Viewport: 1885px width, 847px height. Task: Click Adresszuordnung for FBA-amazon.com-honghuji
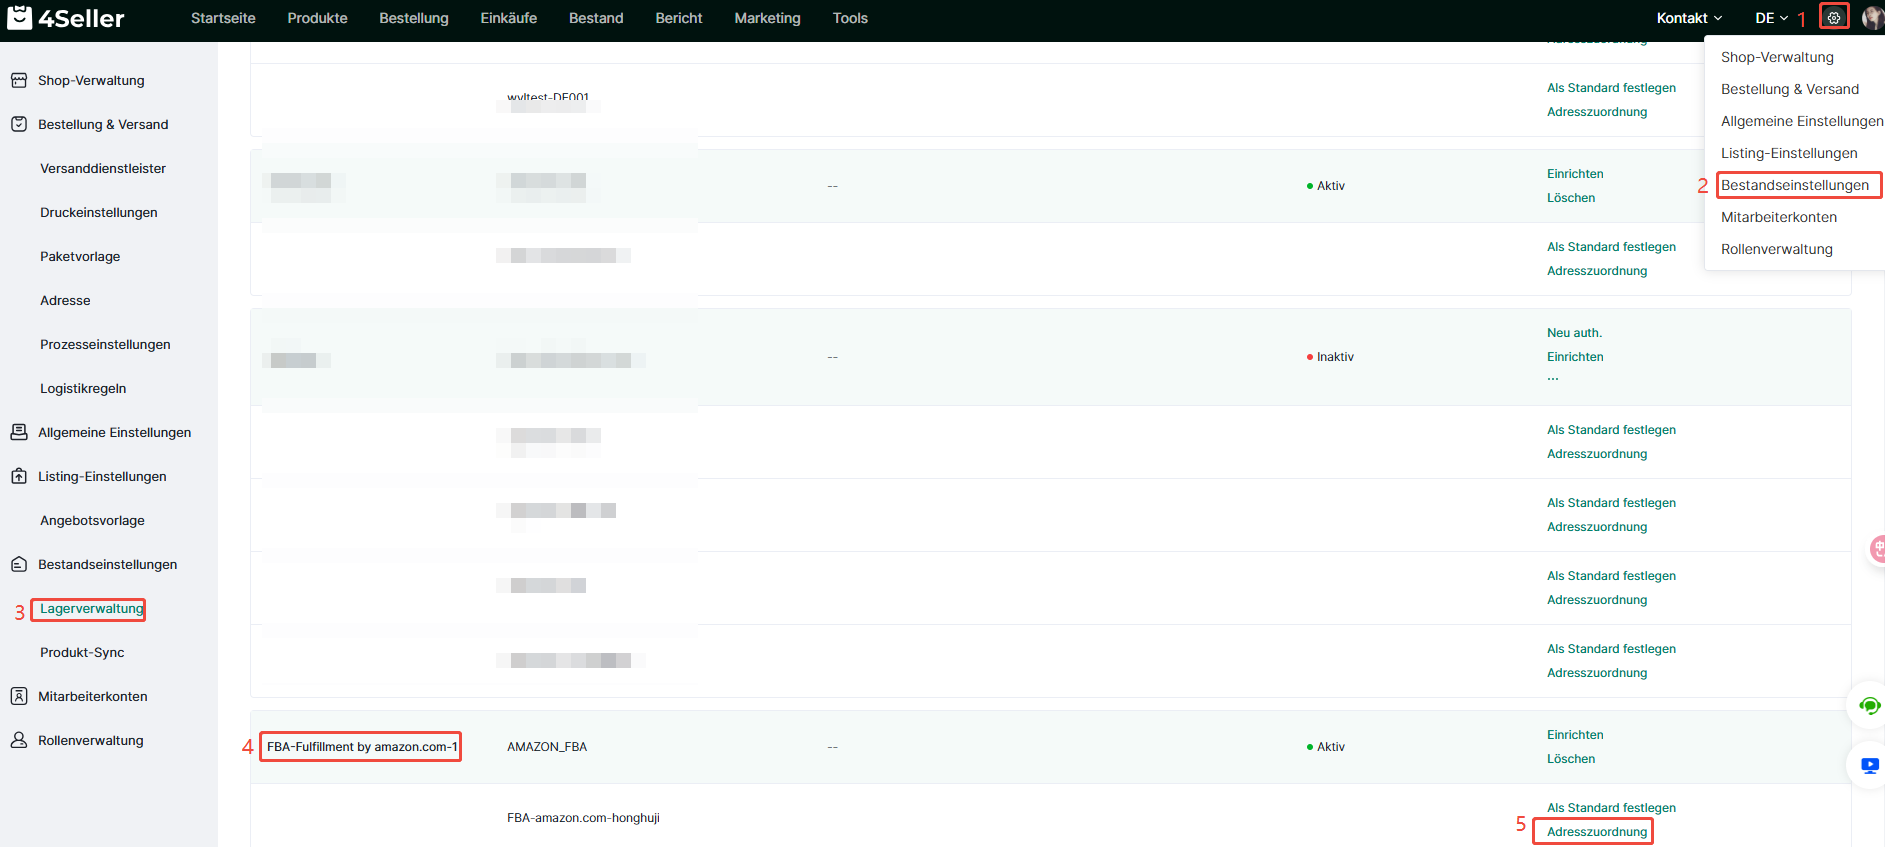(1597, 832)
